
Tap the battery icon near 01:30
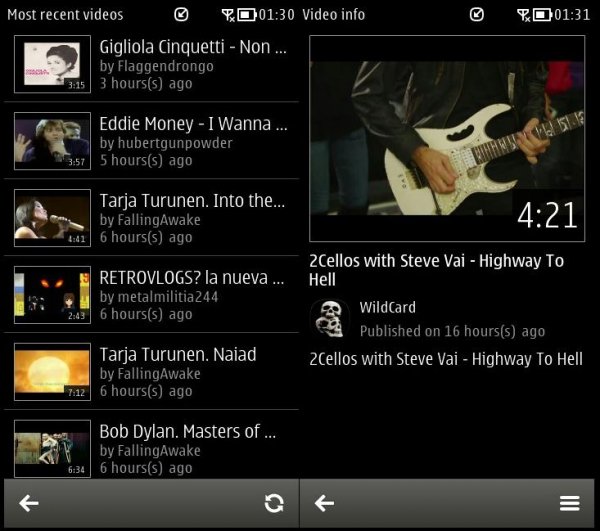pyautogui.click(x=247, y=15)
